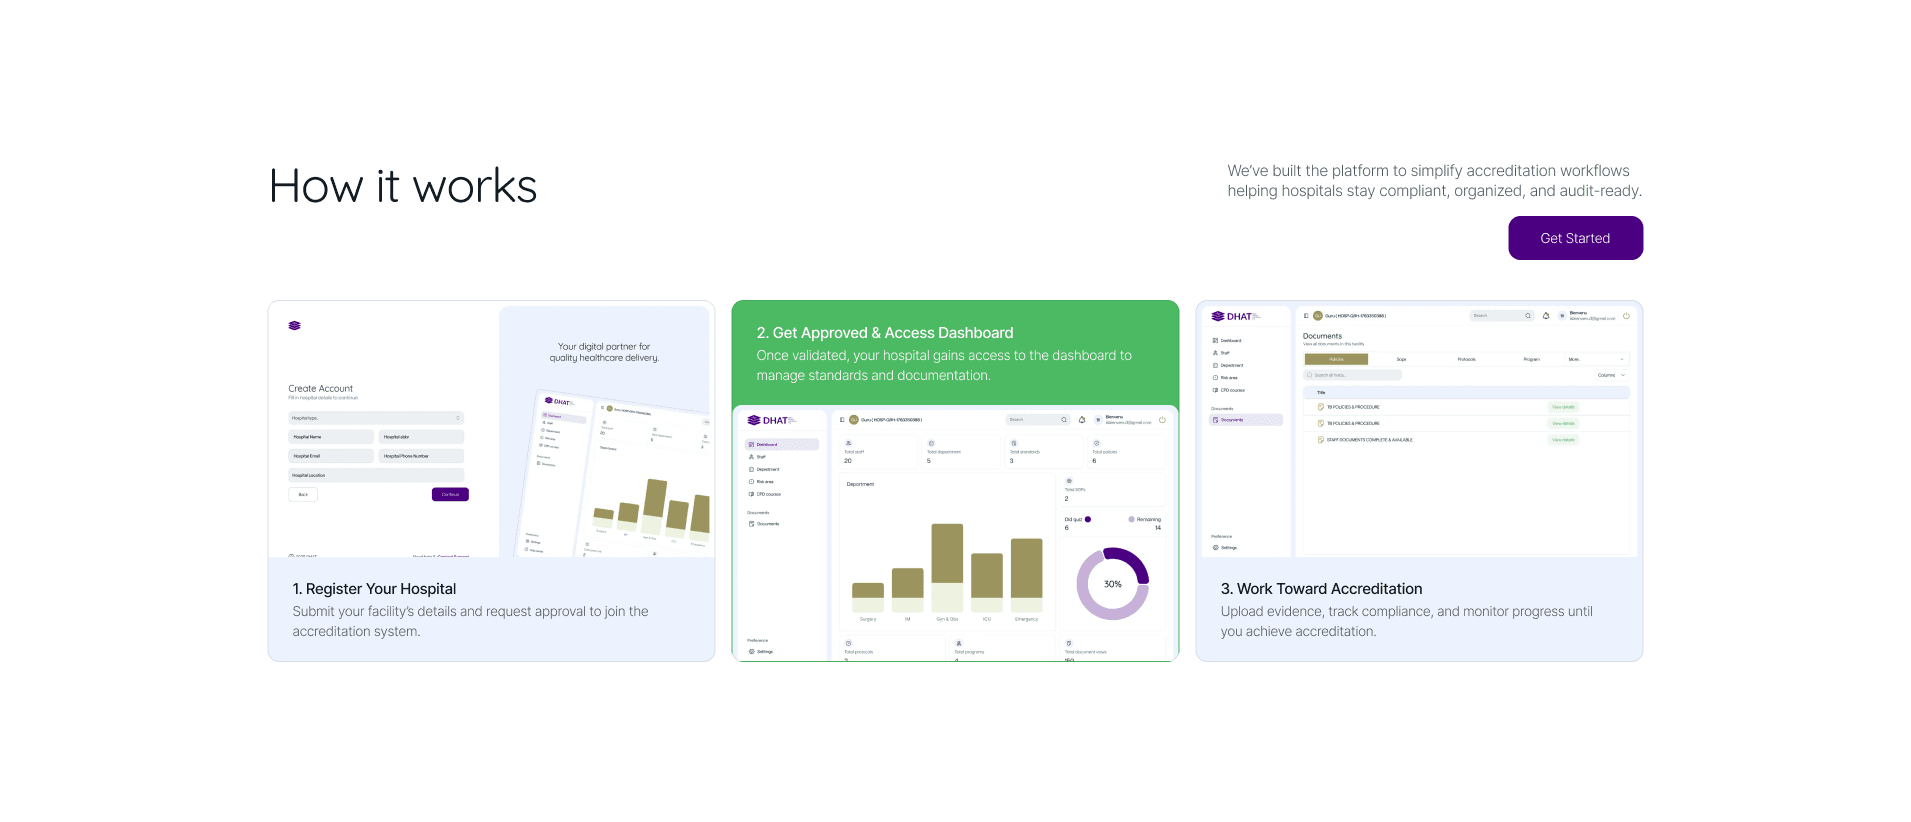Select the Policies tab in Documents card
The image size is (1911, 822).
pyautogui.click(x=1336, y=359)
